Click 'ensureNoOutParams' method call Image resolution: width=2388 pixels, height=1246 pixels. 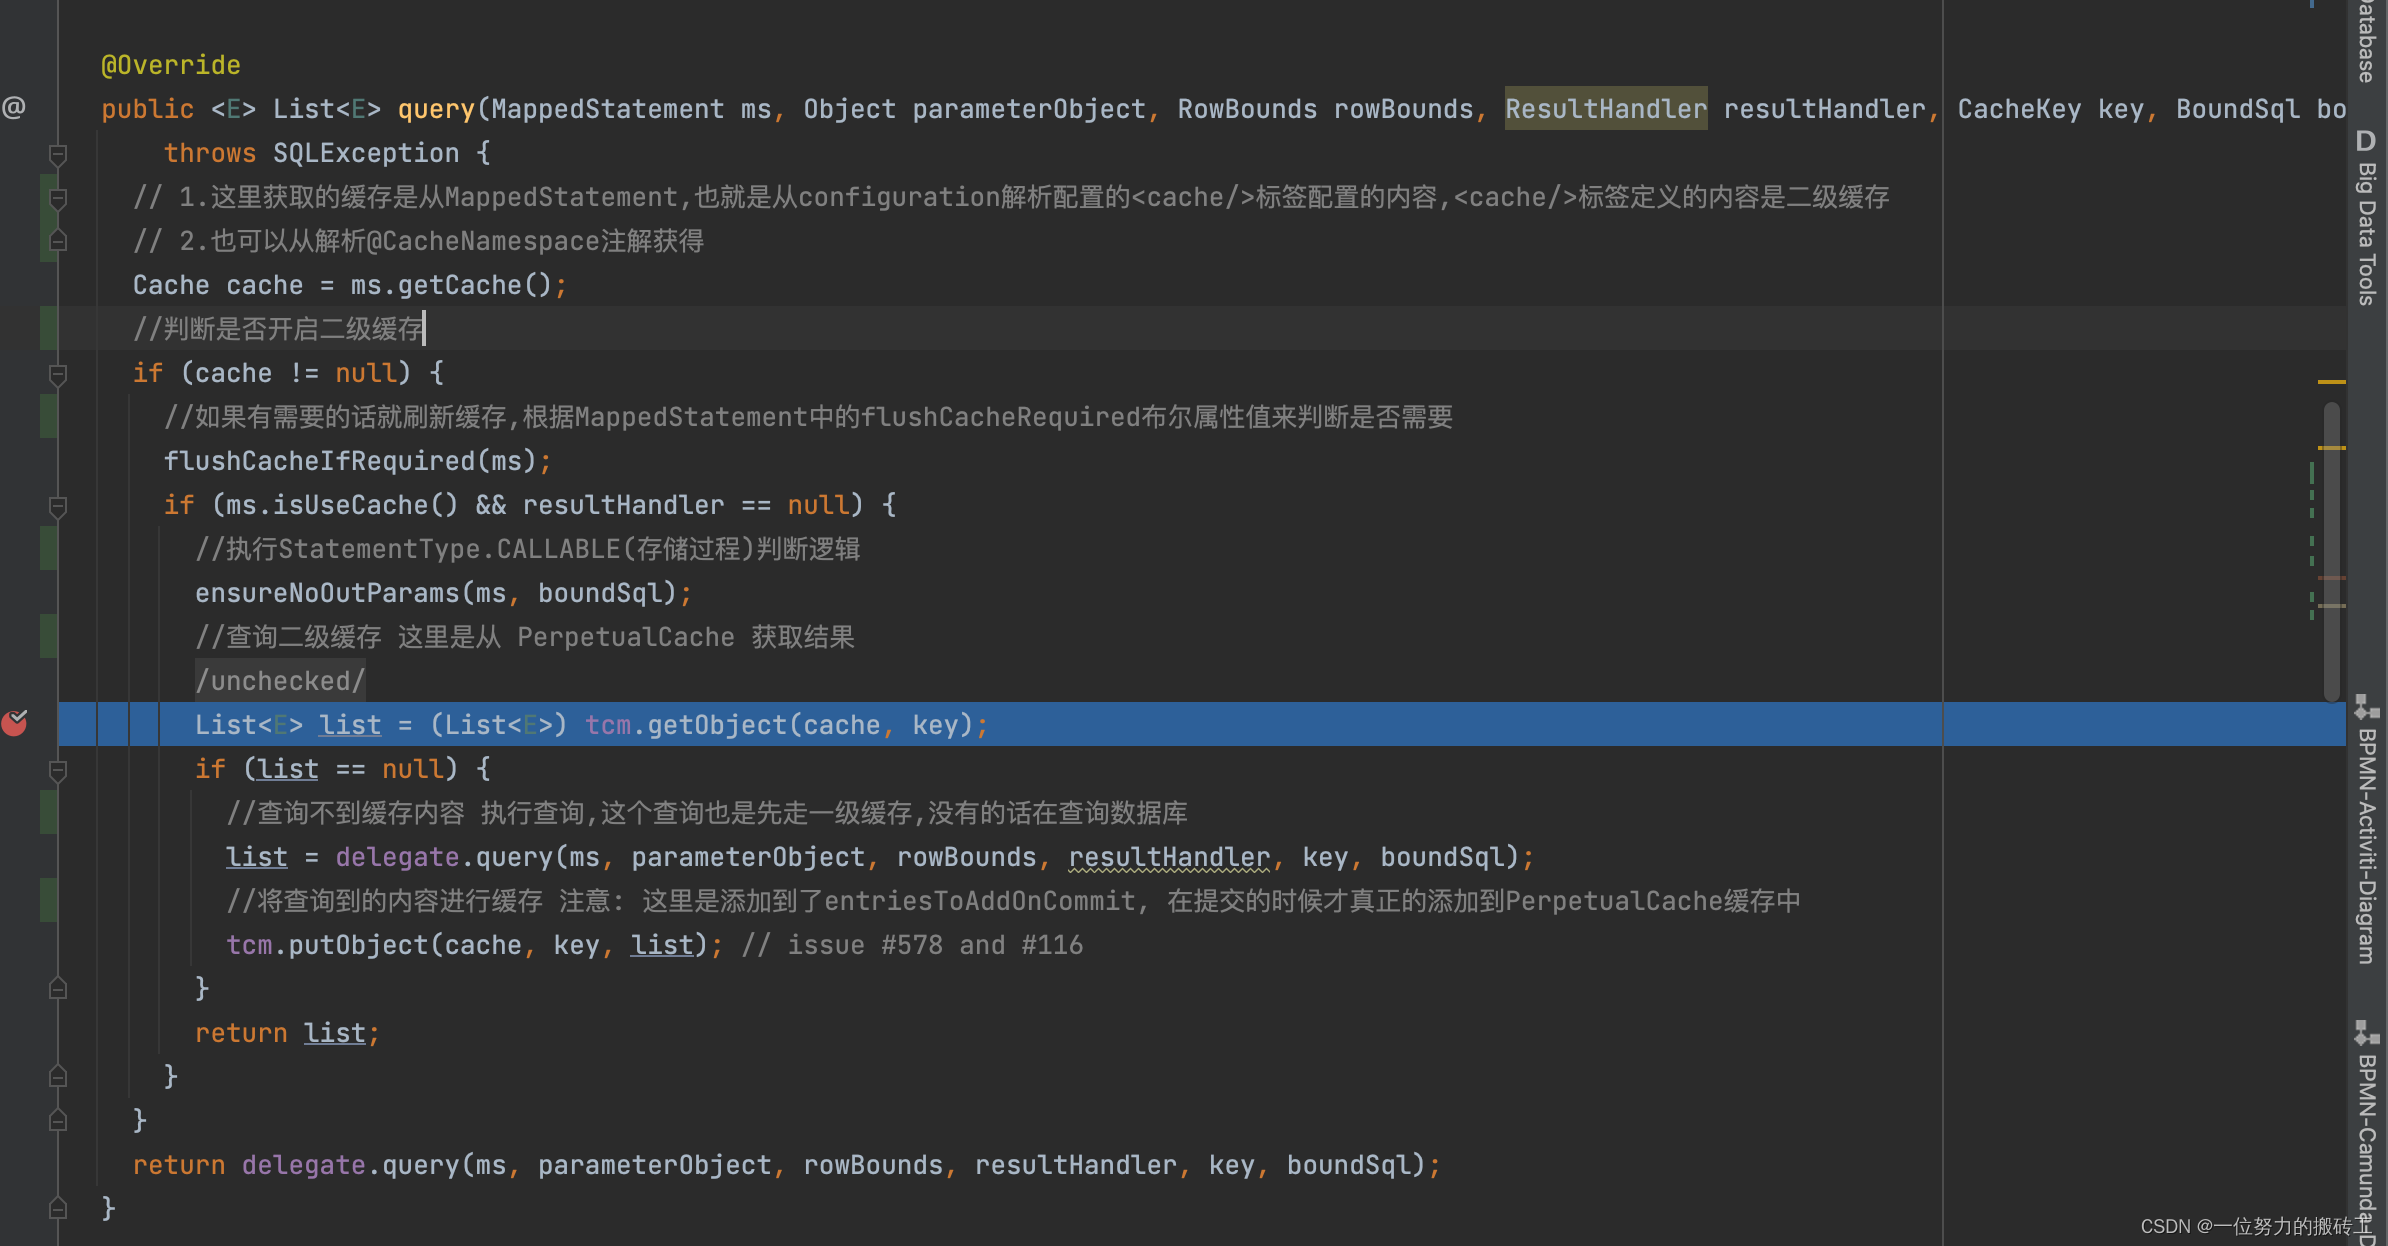click(327, 593)
